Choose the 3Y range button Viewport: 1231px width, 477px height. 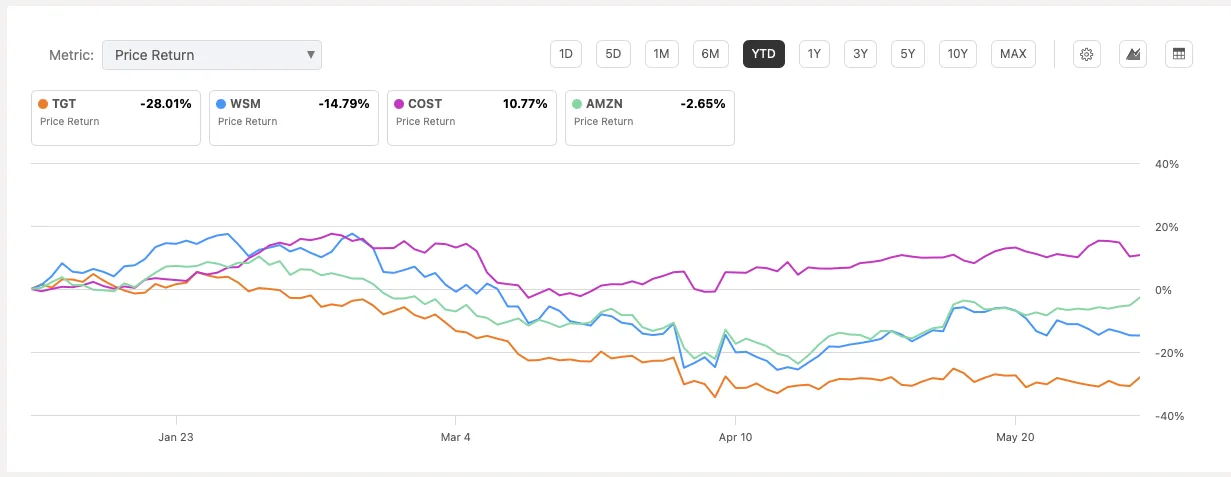860,54
